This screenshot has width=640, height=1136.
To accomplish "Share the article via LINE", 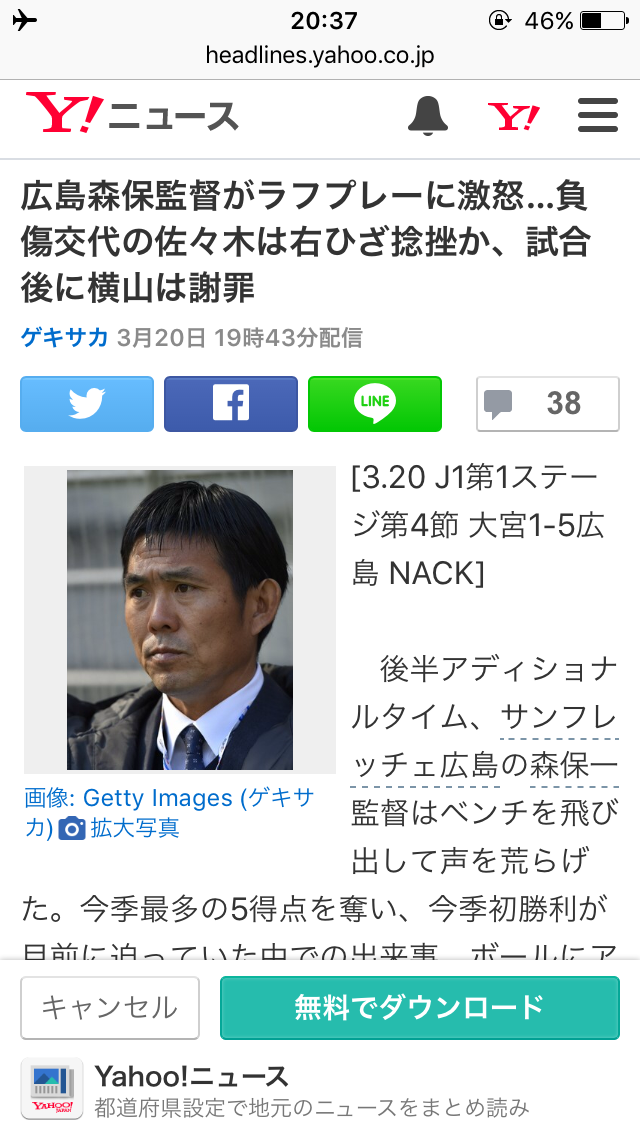I will 375,404.
